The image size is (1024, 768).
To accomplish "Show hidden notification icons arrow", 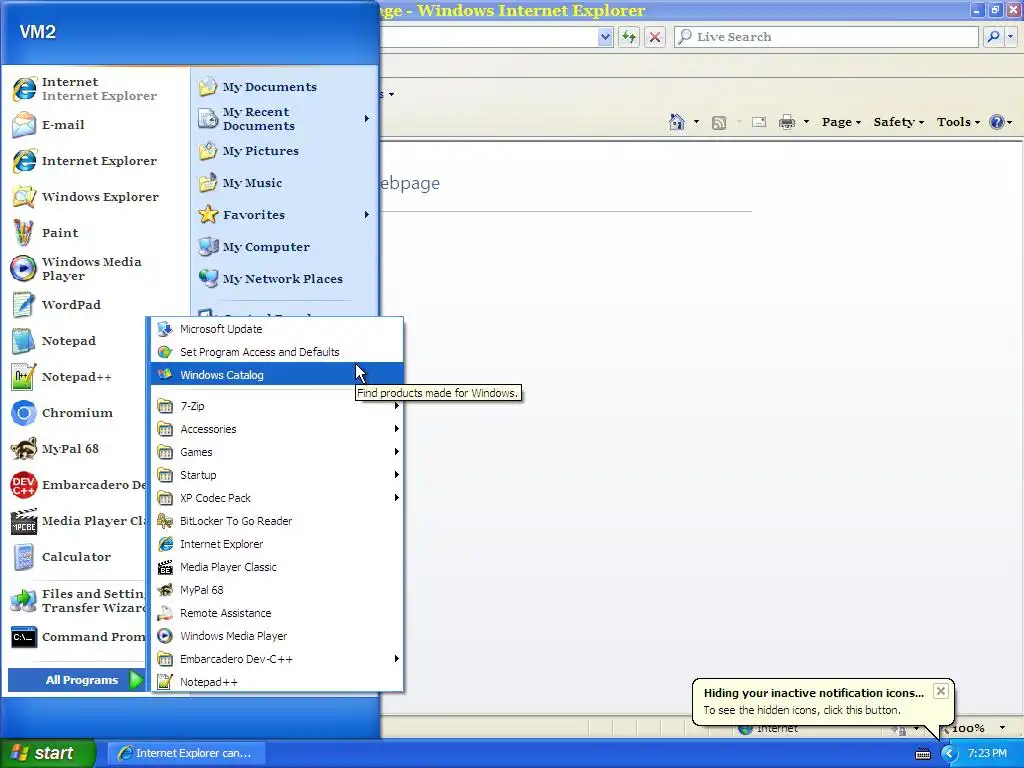I will (948, 754).
